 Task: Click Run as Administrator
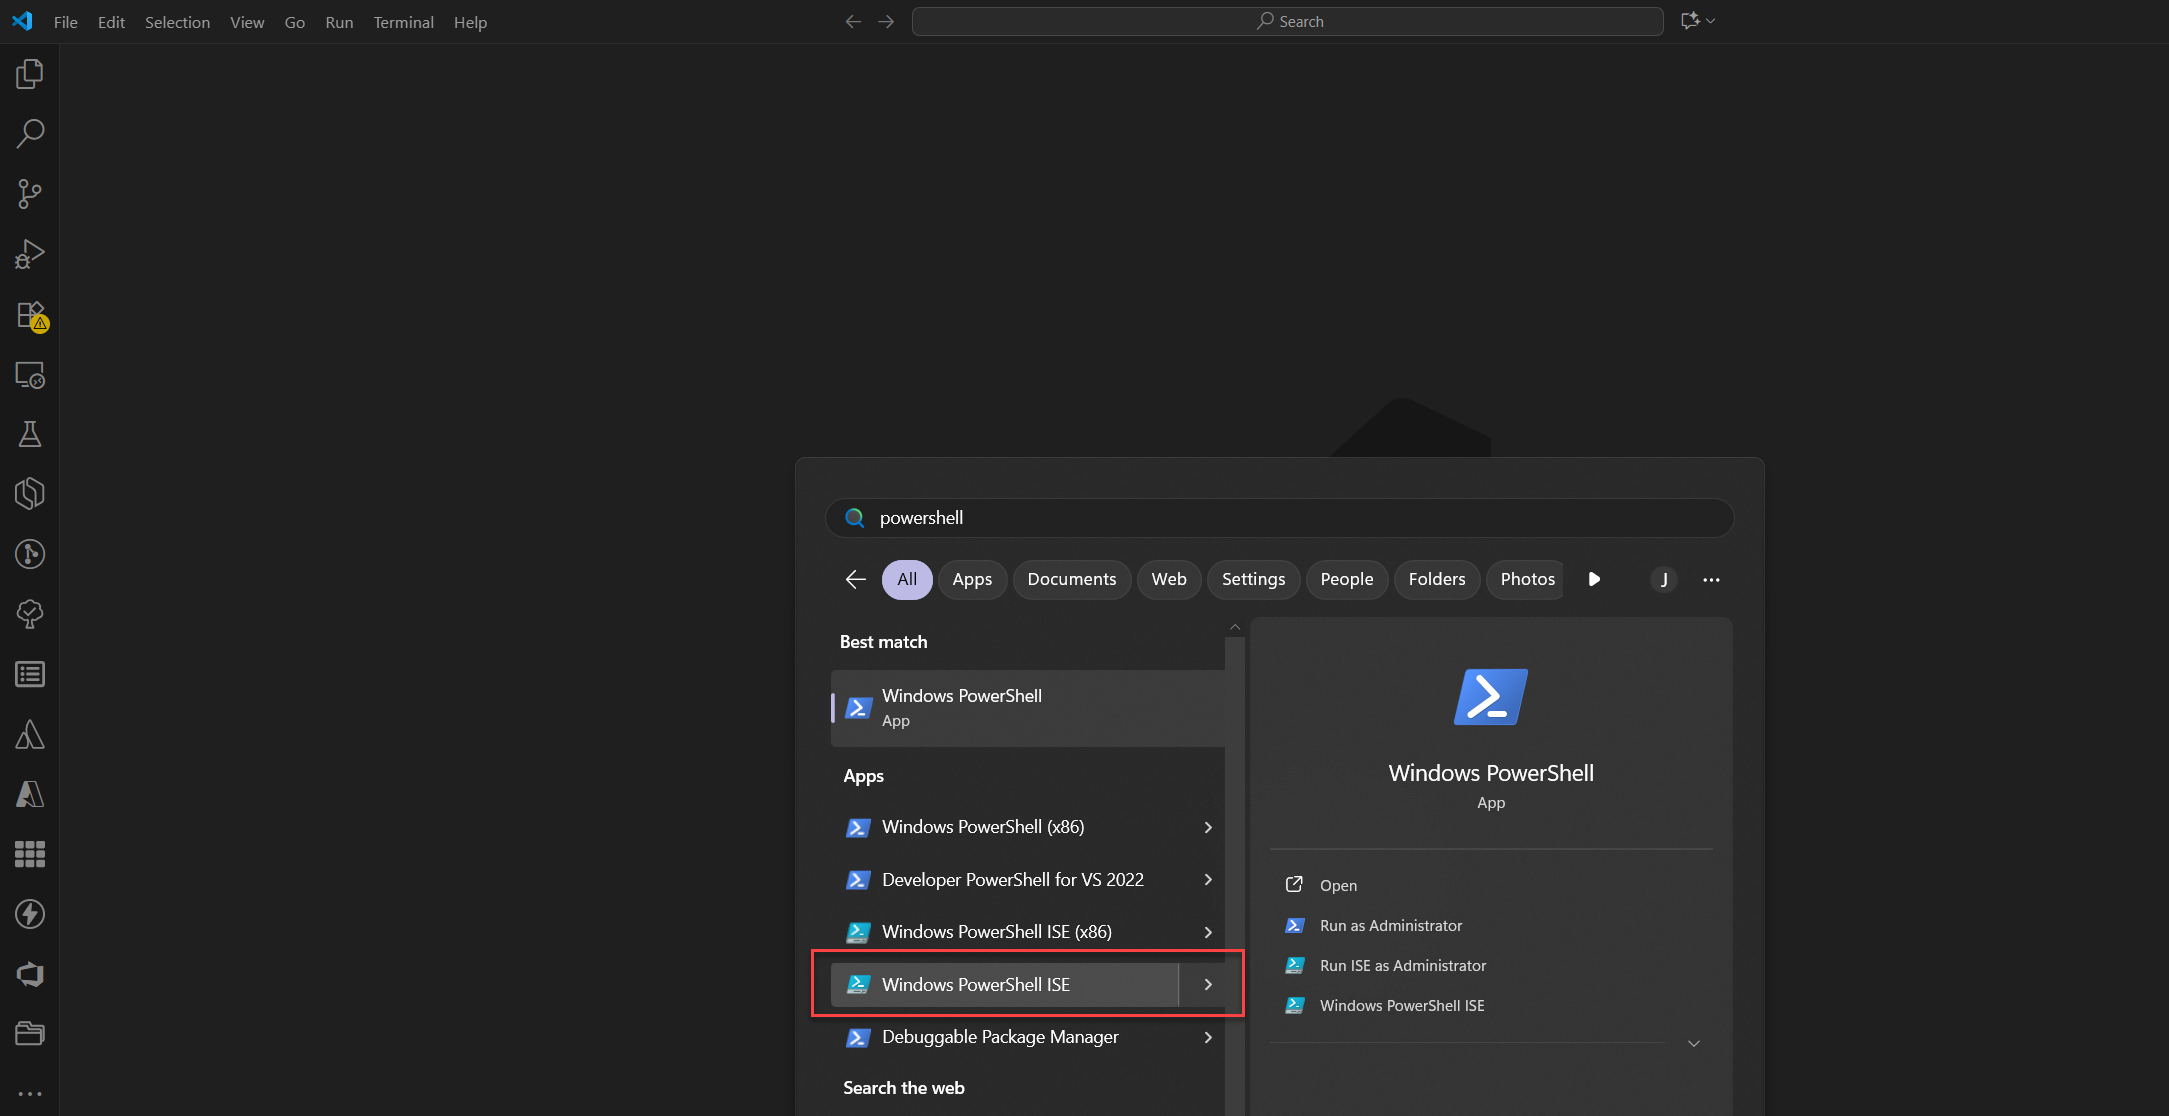[x=1390, y=926]
